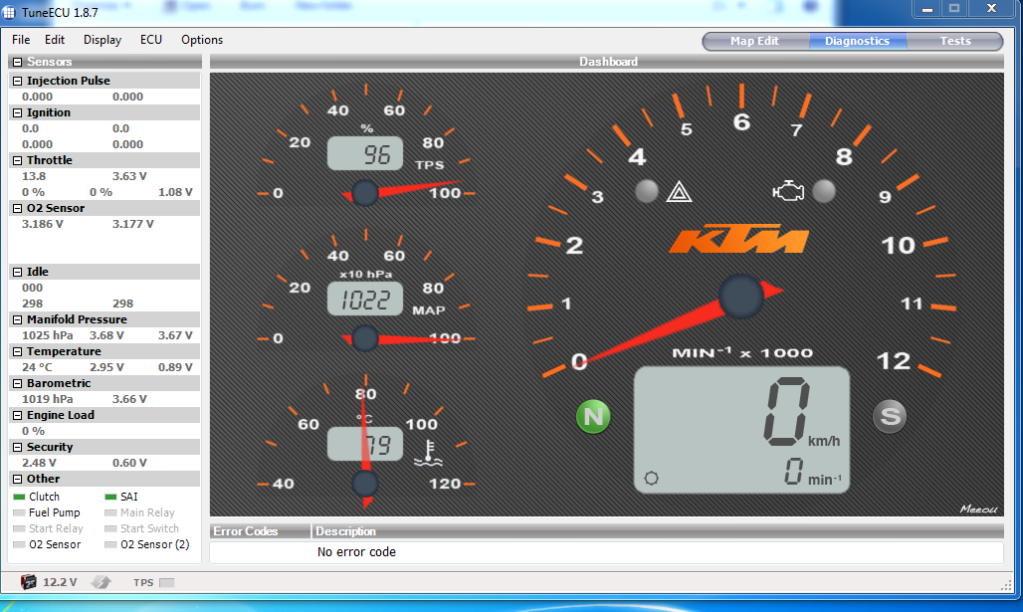Click the engine warning light icon
The height and width of the screenshot is (612, 1023).
[x=789, y=191]
